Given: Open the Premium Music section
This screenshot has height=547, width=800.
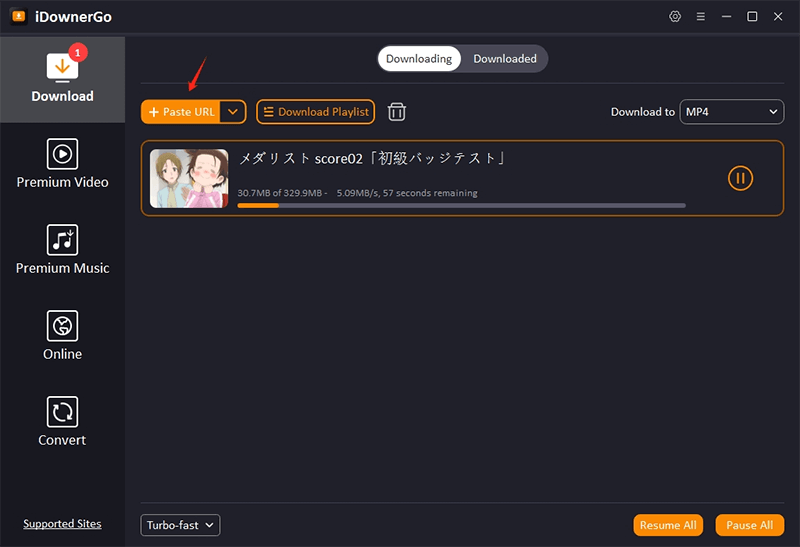Looking at the screenshot, I should (62, 250).
